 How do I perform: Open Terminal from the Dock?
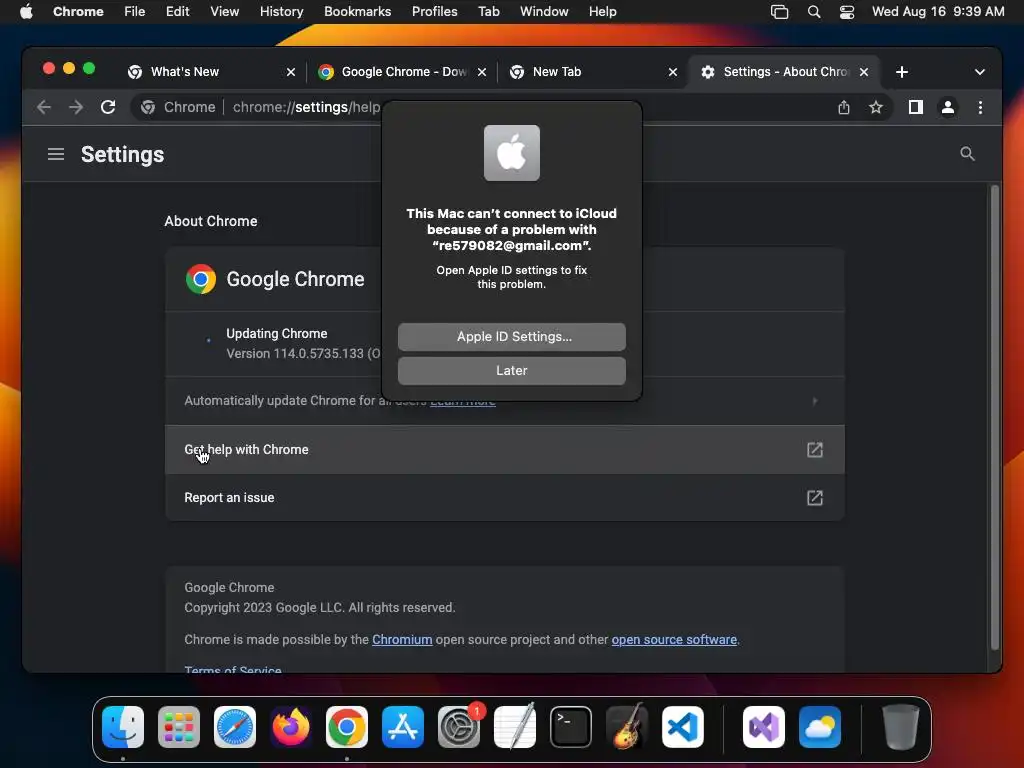pos(571,727)
